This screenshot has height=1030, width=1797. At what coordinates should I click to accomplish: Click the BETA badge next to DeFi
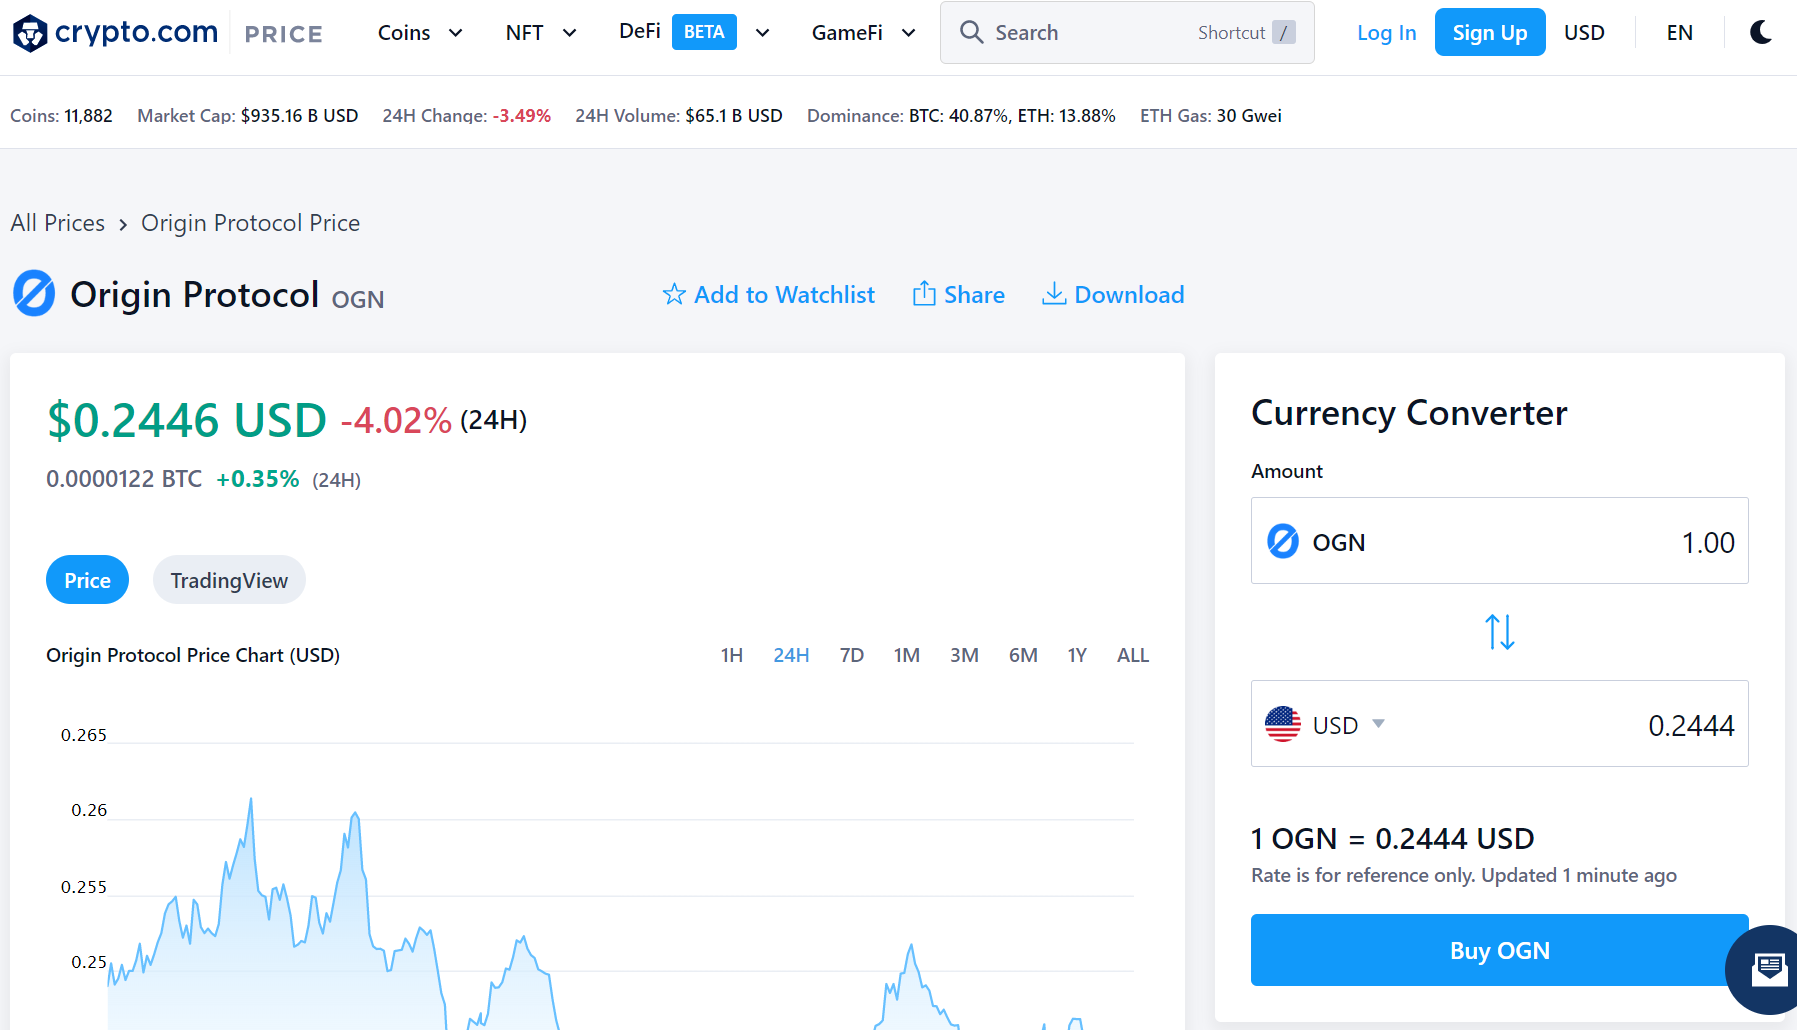coord(704,32)
